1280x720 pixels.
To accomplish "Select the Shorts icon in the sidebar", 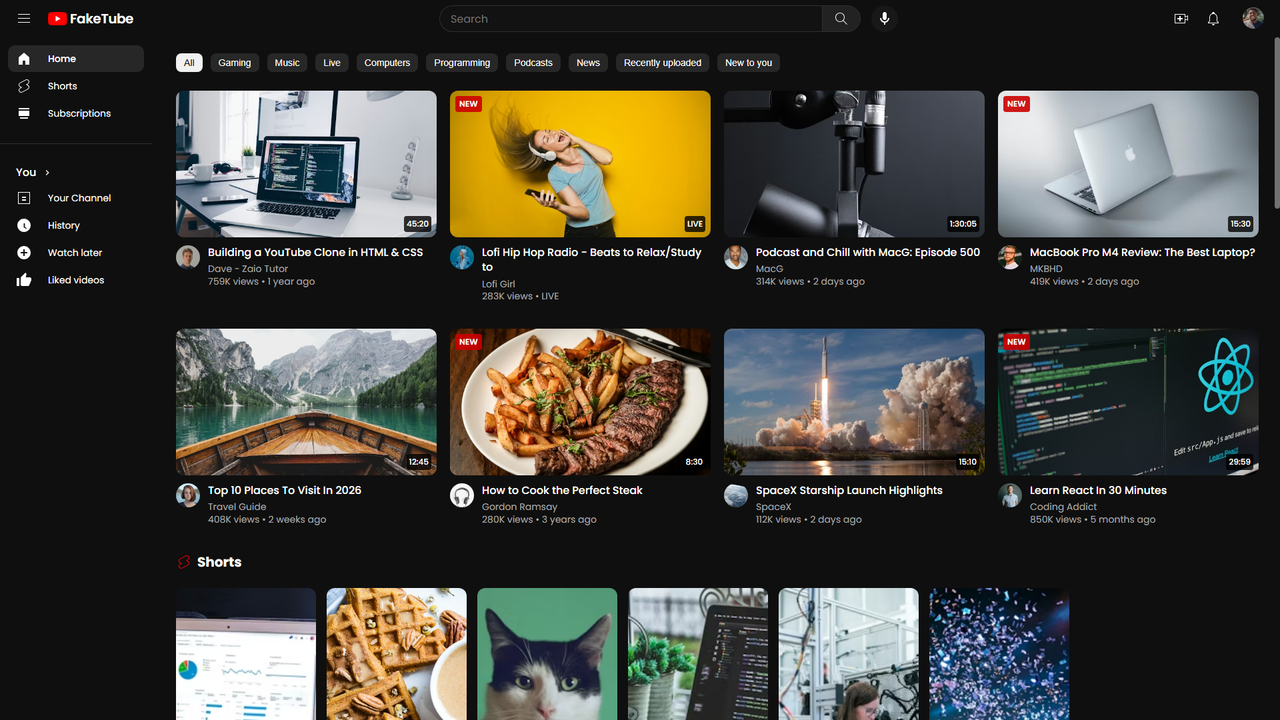I will (23, 86).
